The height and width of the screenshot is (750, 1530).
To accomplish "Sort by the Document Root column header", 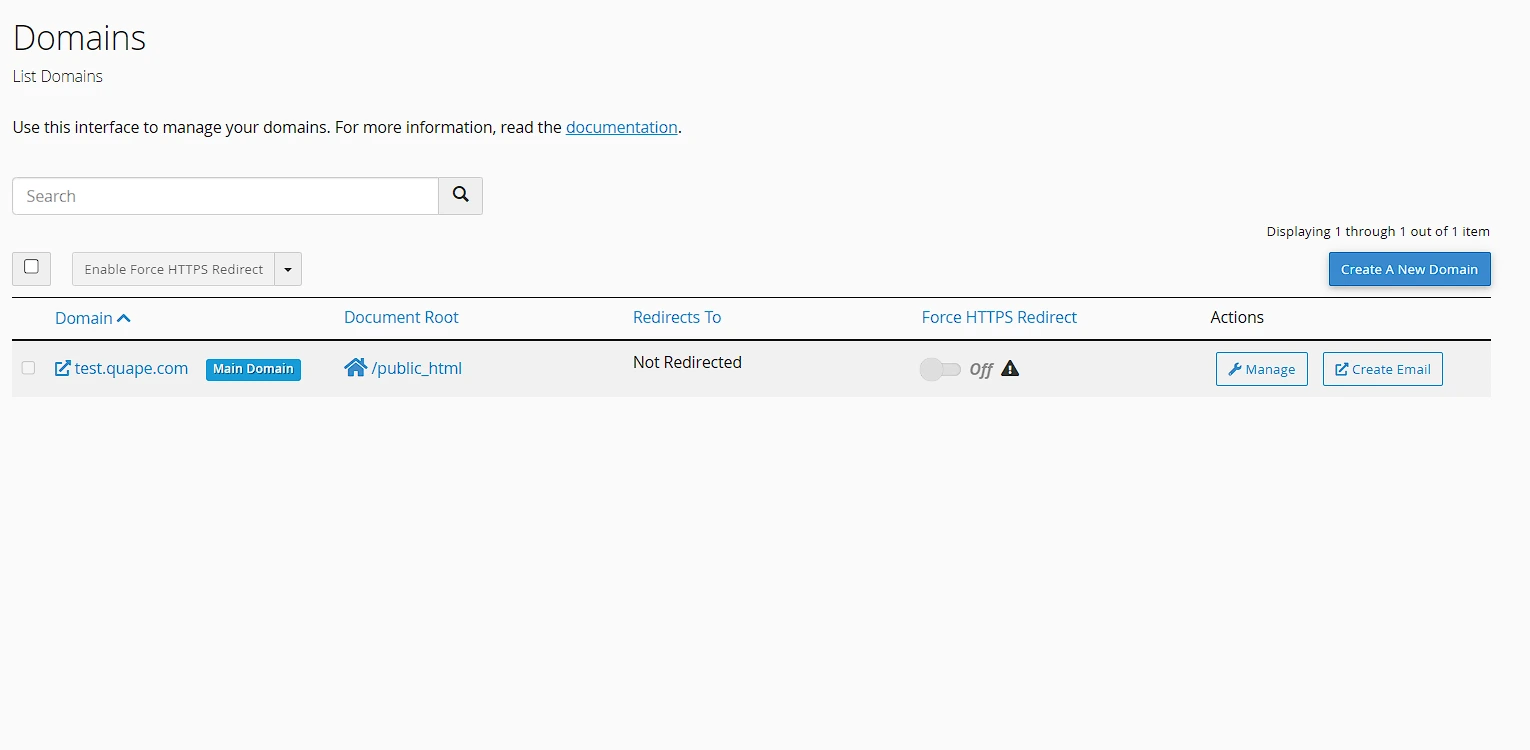I will [401, 317].
